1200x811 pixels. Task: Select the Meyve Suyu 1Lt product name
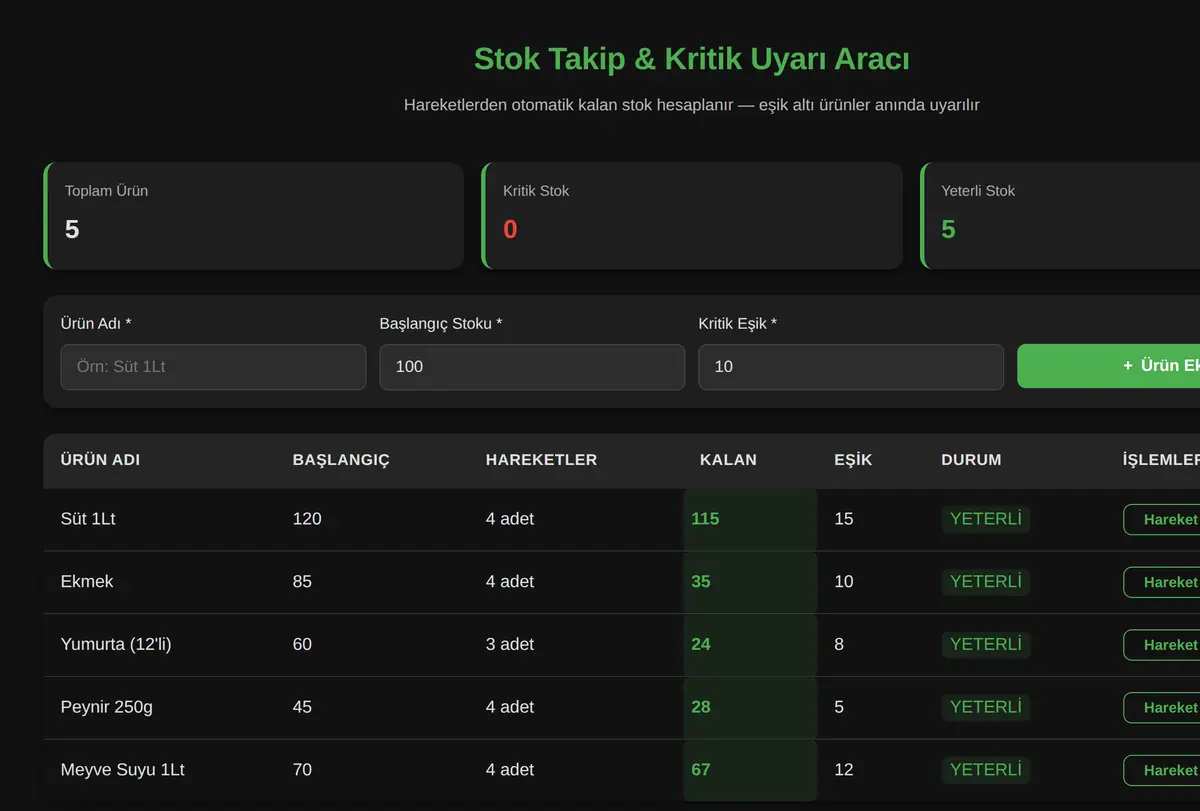(x=123, y=770)
